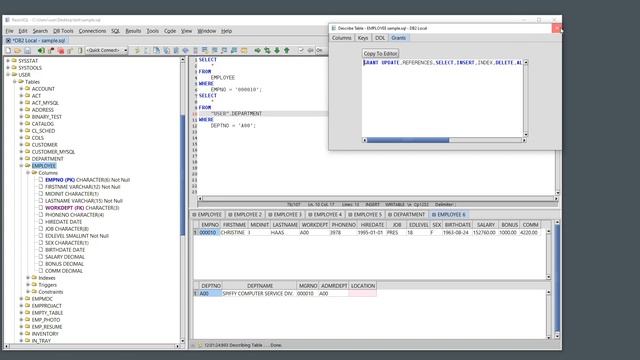
Task: Click the horizontal scrollbar thumb in Grants panel
Action: point(408,140)
